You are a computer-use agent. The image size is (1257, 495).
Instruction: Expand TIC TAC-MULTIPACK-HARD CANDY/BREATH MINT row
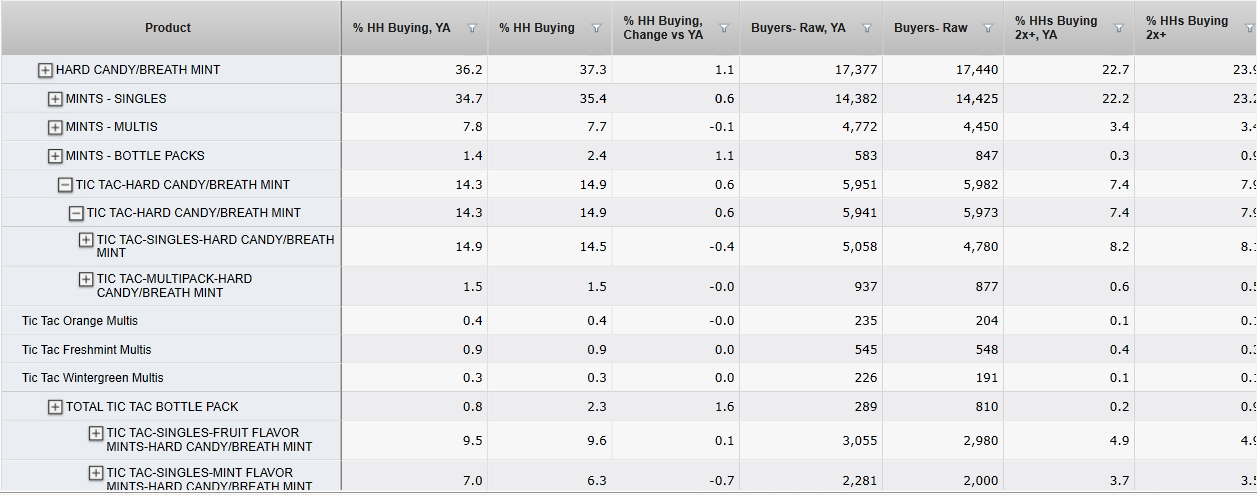point(86,279)
